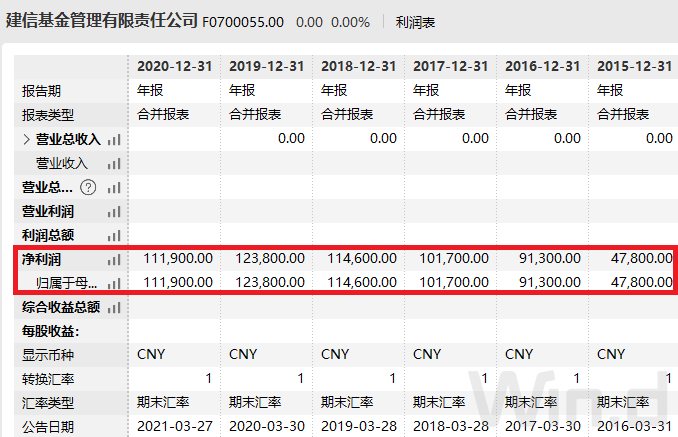Click the 报告期 row label
Viewport: 678px width, 437px height.
(42, 91)
